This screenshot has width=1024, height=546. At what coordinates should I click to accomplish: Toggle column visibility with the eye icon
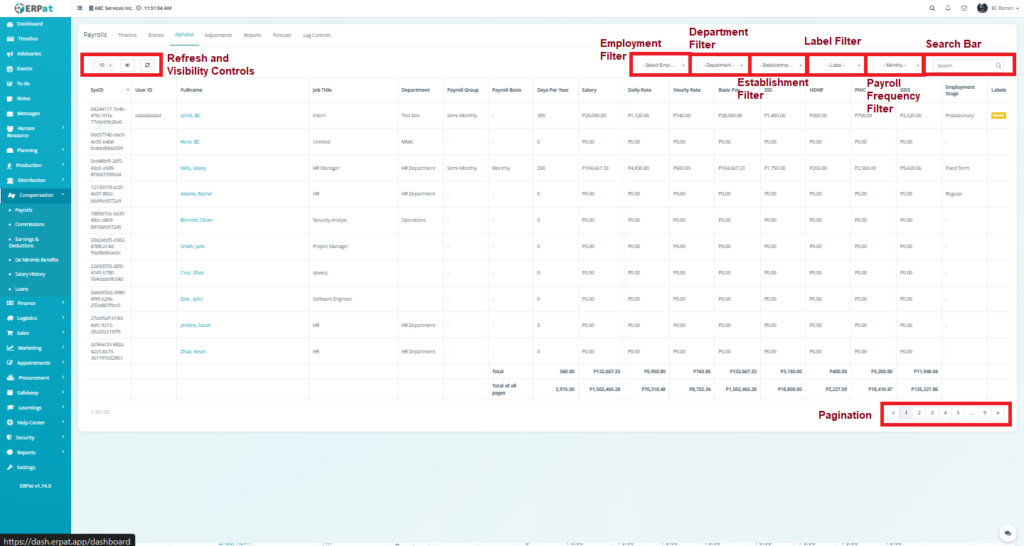point(127,65)
